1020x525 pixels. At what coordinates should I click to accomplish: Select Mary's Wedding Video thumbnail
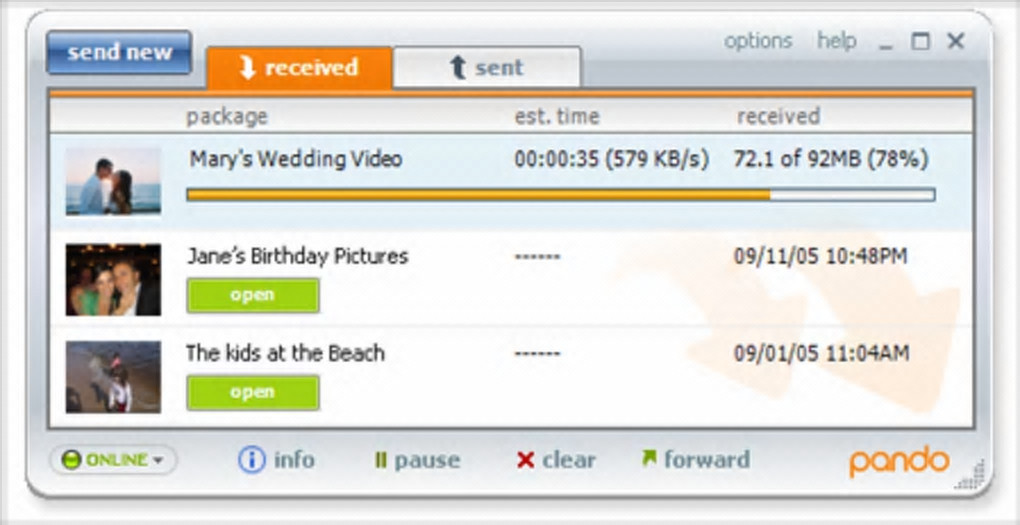pos(113,181)
